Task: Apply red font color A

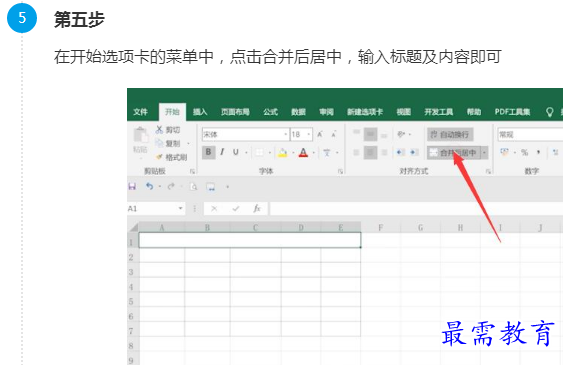Action: [x=303, y=153]
